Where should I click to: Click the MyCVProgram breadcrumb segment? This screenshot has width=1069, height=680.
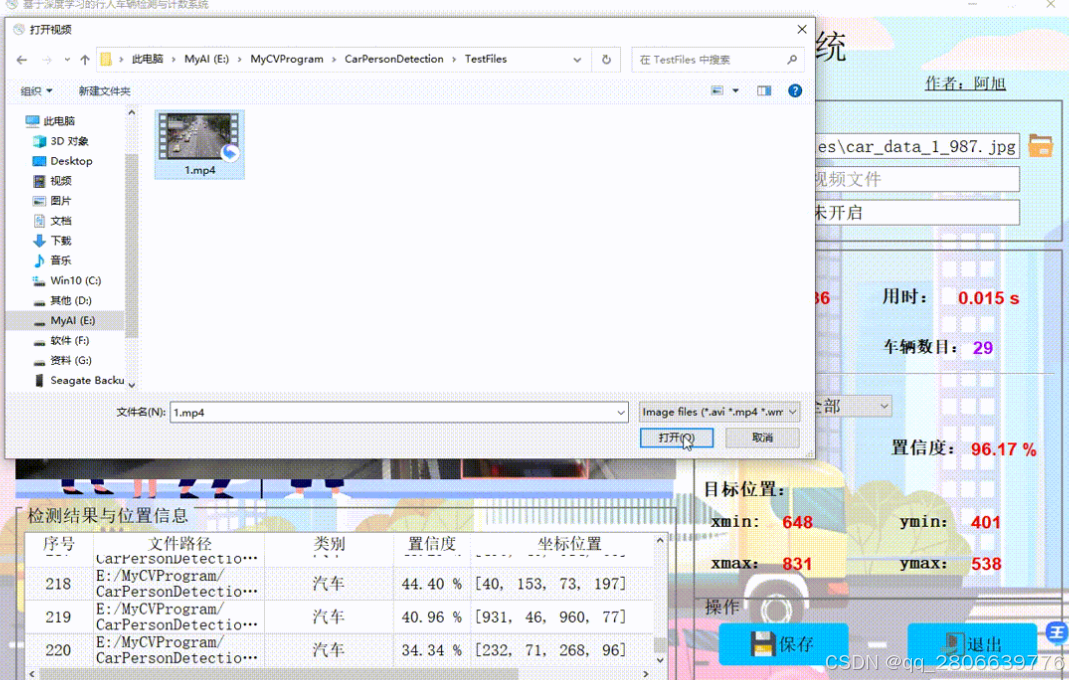click(x=287, y=59)
